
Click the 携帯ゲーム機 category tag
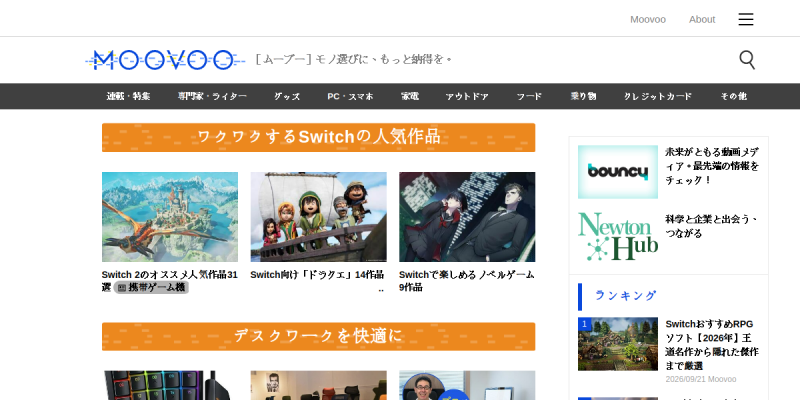152,288
